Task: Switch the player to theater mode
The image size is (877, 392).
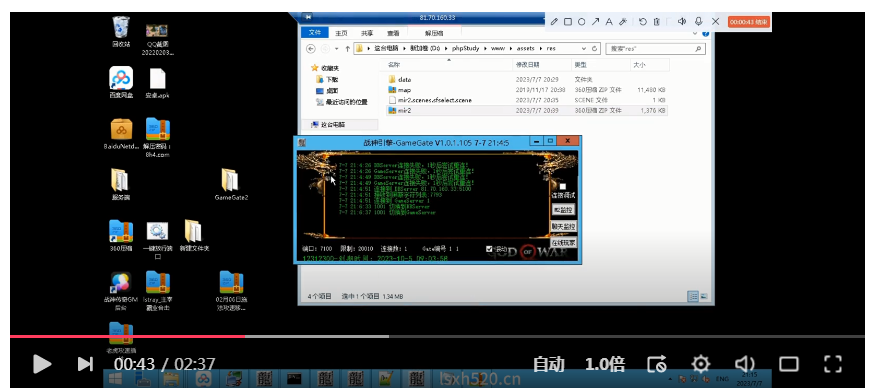Action: (789, 364)
